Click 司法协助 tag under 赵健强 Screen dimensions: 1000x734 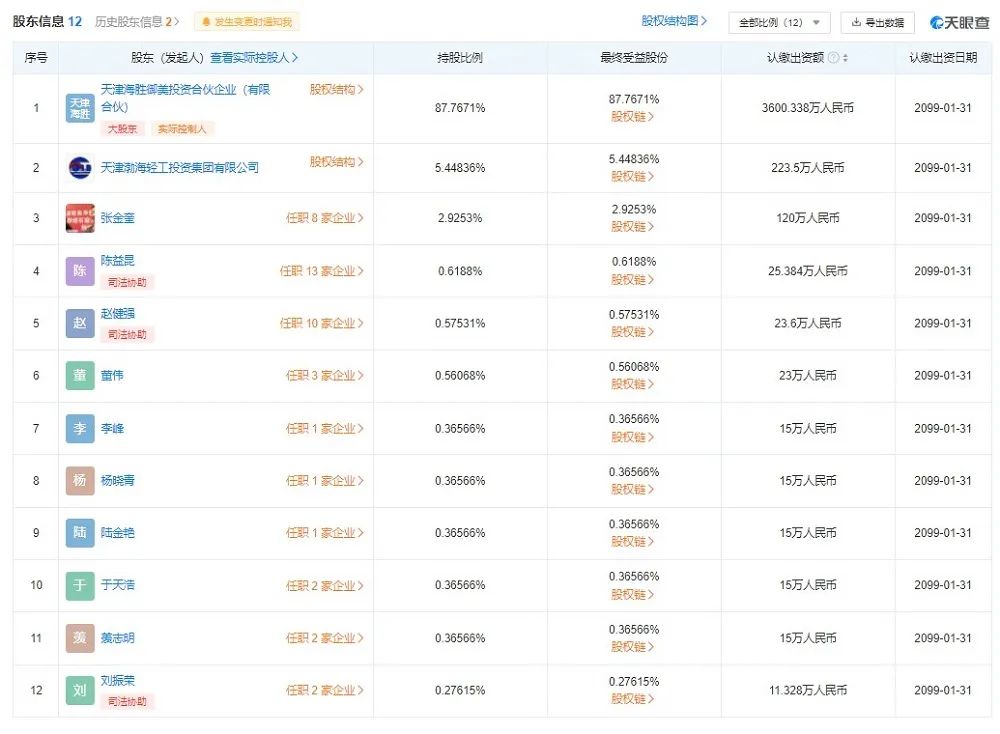(x=127, y=335)
